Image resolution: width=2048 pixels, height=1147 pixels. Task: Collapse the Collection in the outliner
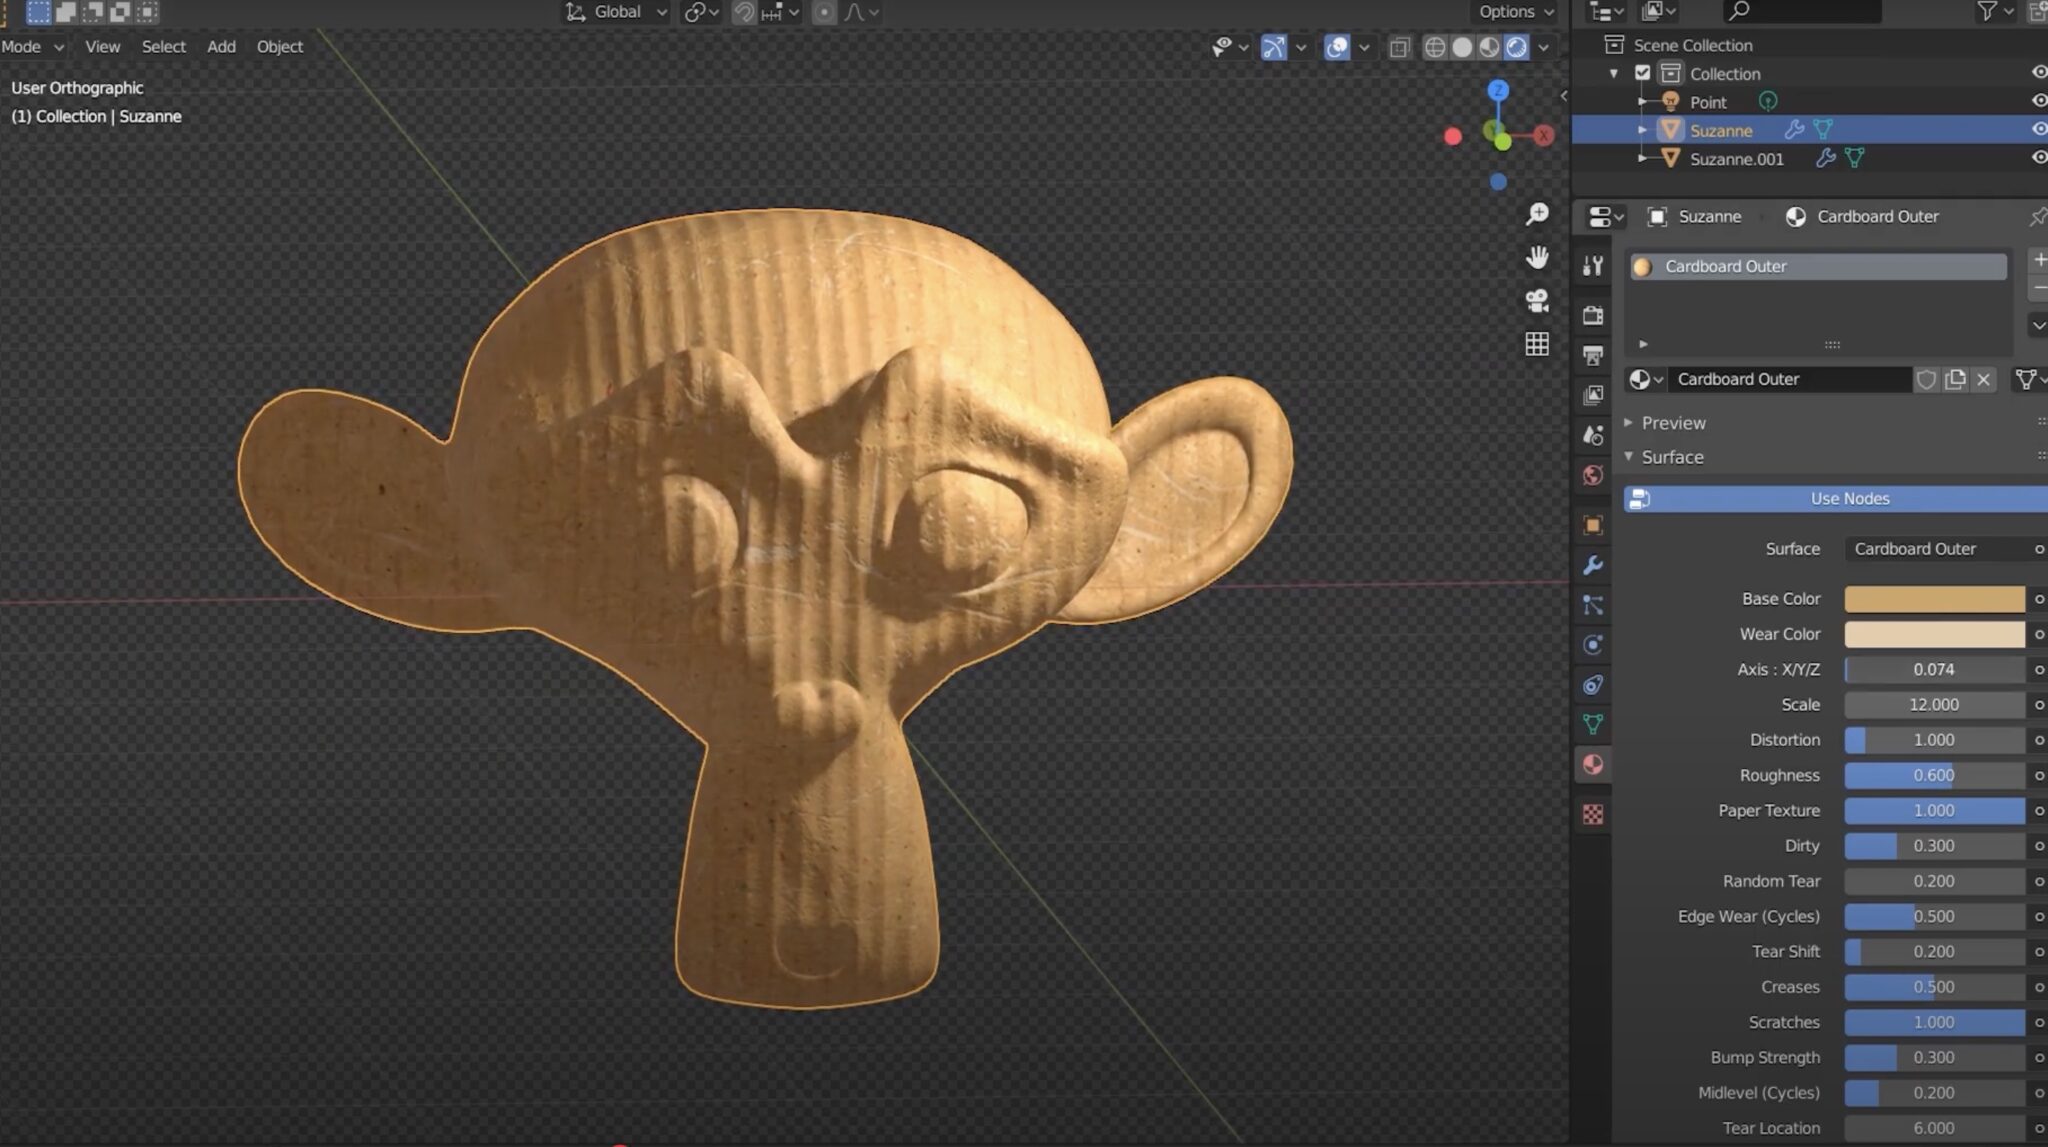point(1613,73)
